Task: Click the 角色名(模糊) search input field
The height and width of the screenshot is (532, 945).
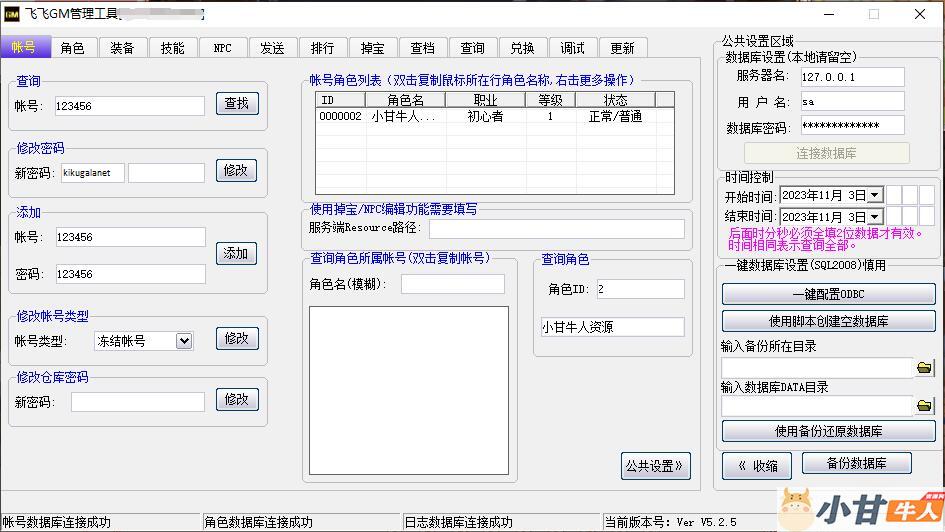Action: pos(452,284)
